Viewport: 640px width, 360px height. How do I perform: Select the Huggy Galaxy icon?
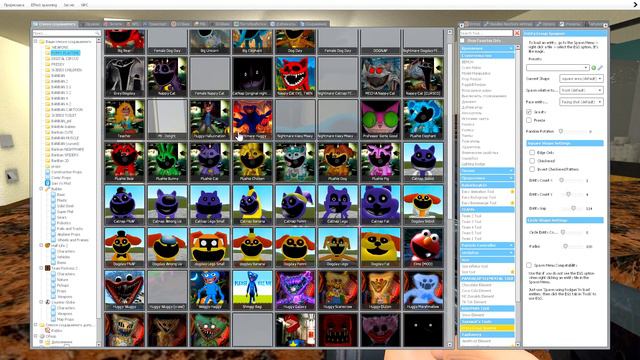[295, 290]
